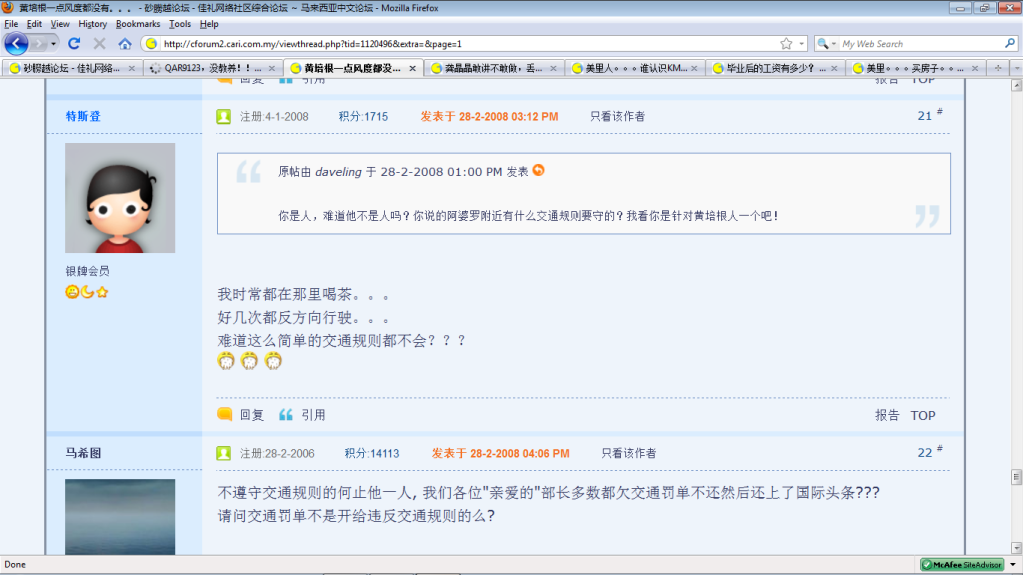Click the Stop loading X icon
Screen dimensions: 1023x575
[x=99, y=44]
